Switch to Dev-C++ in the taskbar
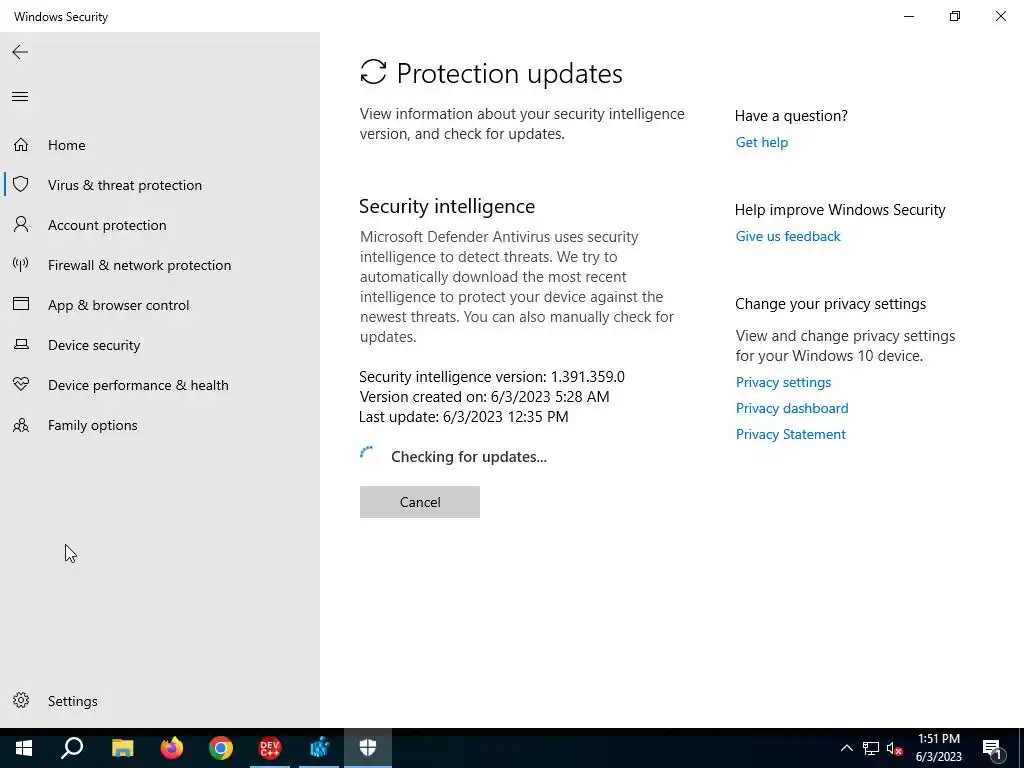 [270, 748]
